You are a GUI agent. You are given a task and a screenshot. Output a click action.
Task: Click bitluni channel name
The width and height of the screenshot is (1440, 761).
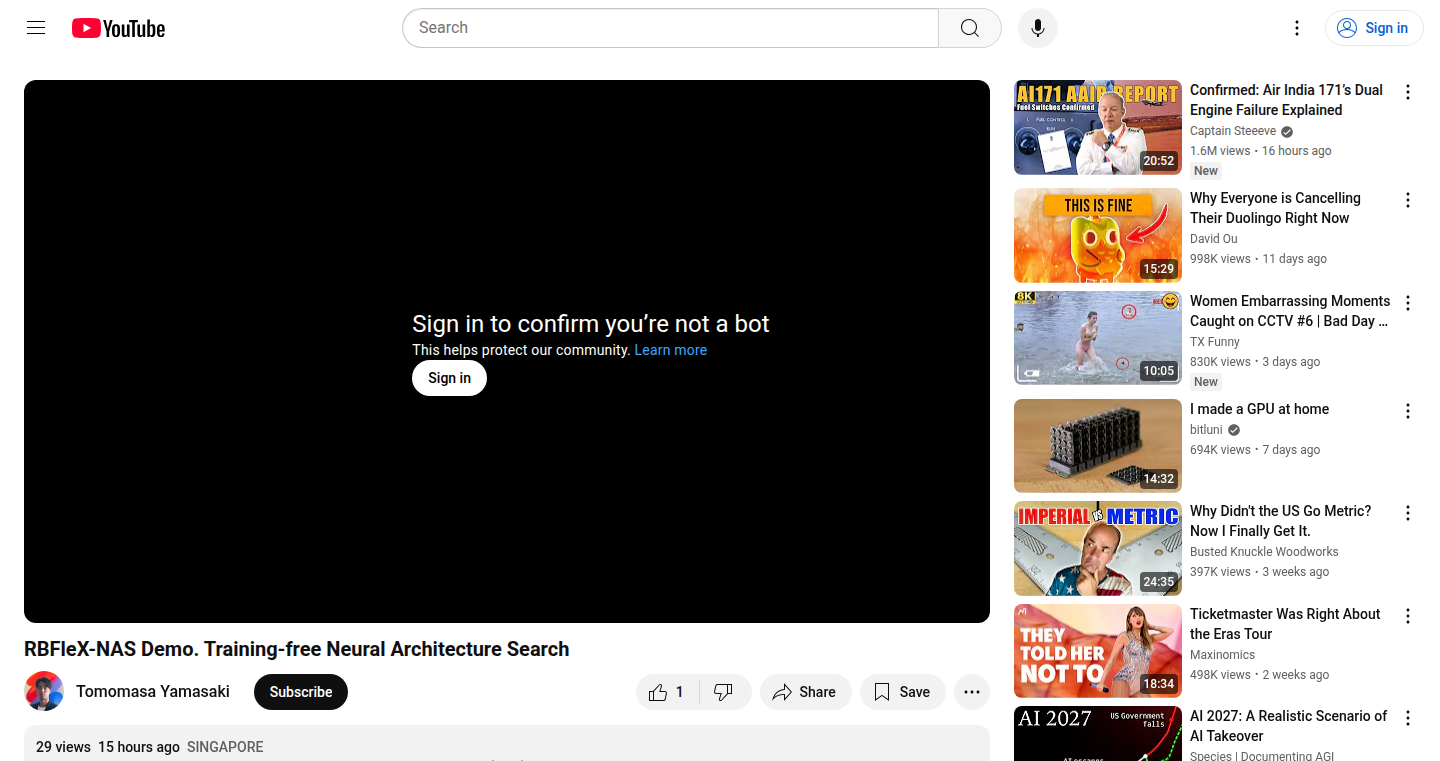coord(1206,430)
